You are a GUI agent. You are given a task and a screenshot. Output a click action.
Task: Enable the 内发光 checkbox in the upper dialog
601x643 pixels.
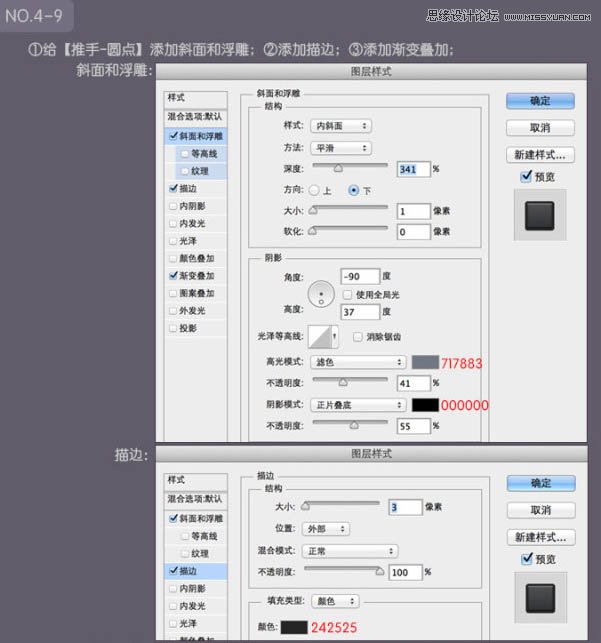[x=173, y=223]
